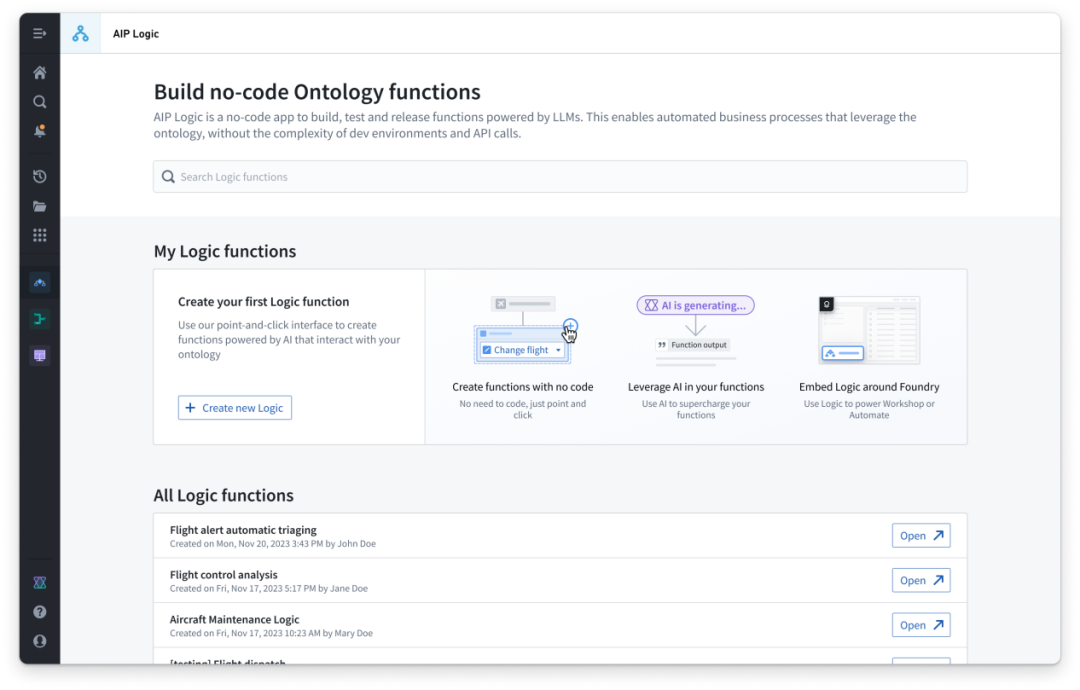Open the applications grid icon
The width and height of the screenshot is (1080, 690).
40,236
